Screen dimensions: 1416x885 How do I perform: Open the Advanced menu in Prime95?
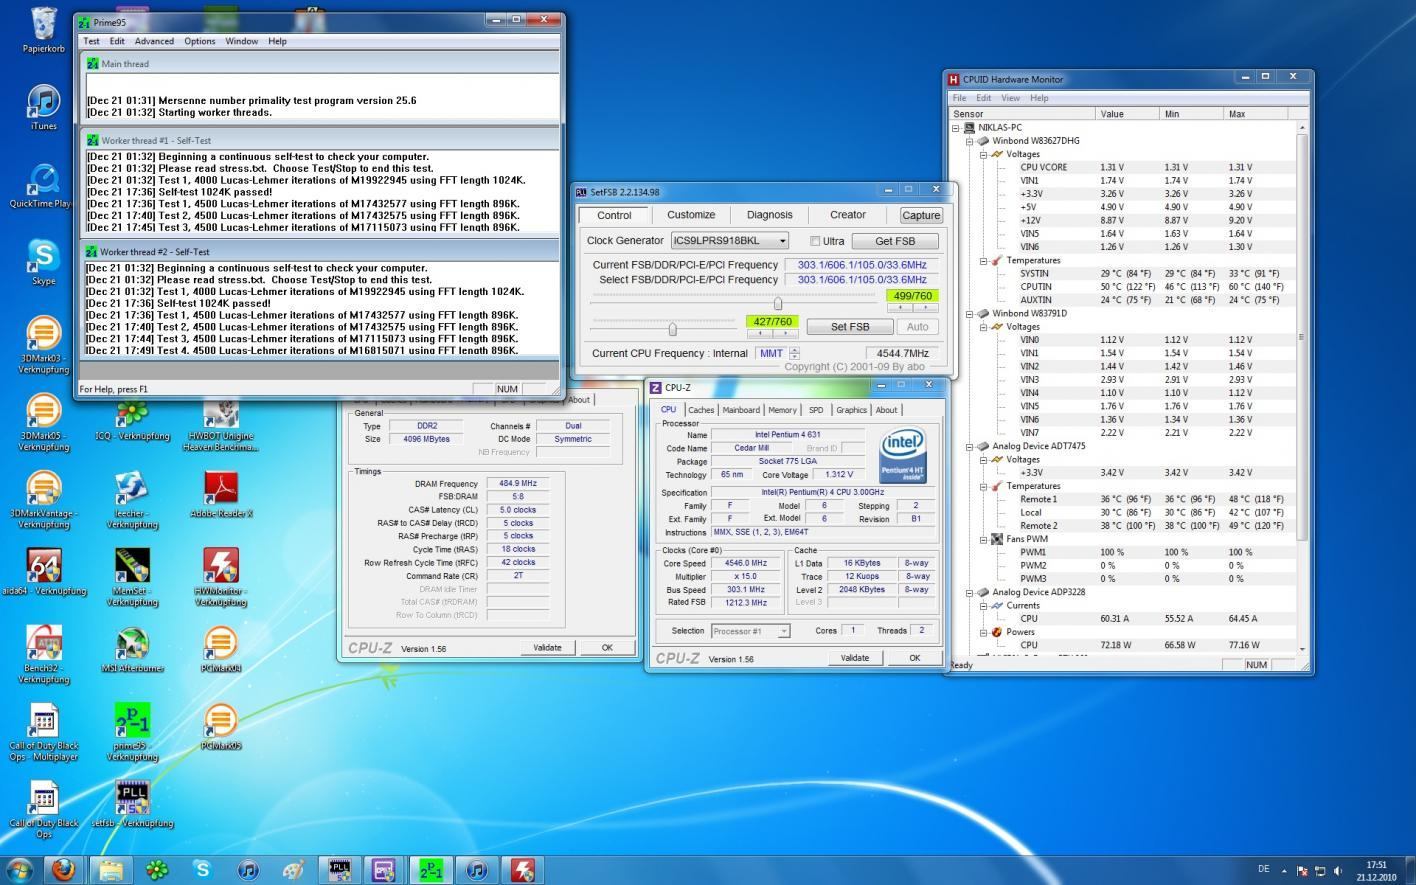[x=154, y=41]
